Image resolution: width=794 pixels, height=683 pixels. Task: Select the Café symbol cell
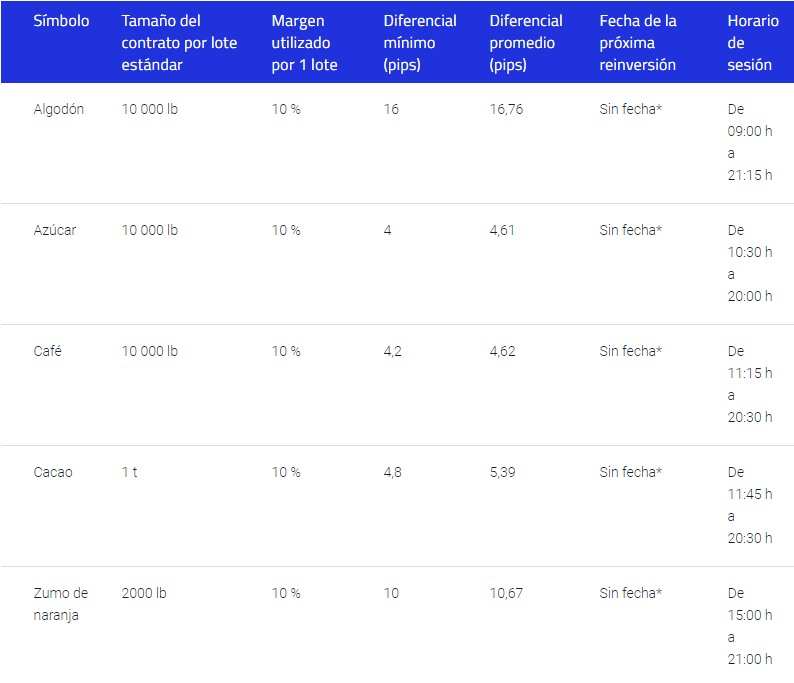(48, 351)
